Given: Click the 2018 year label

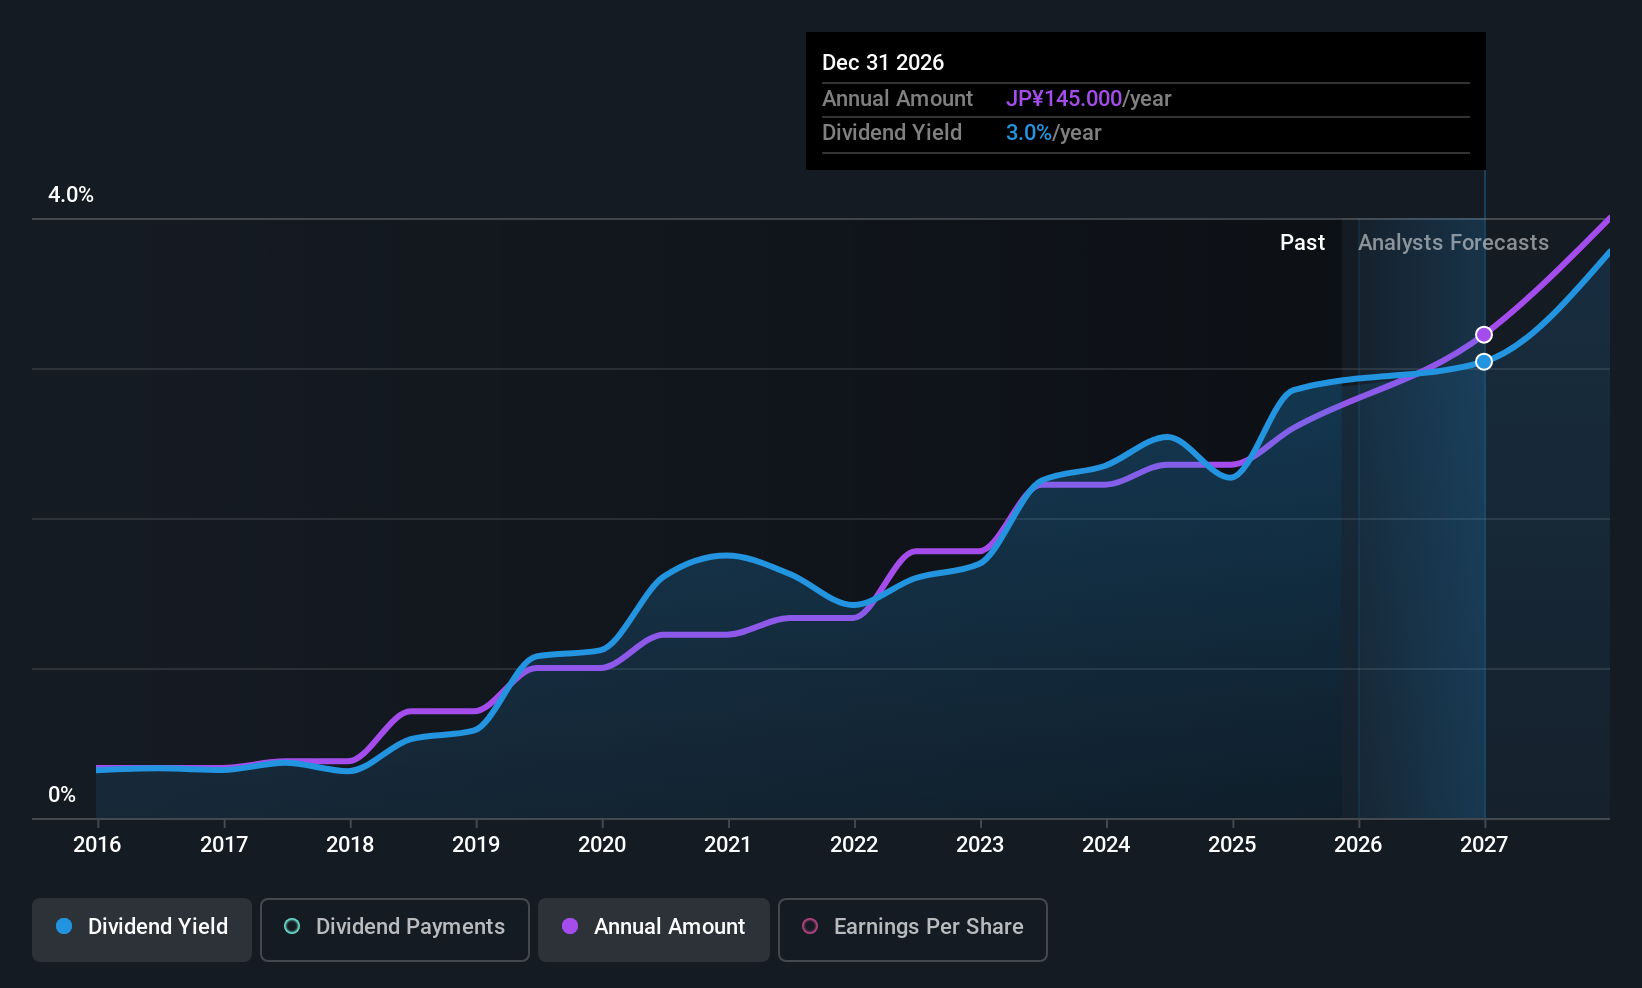Looking at the screenshot, I should pyautogui.click(x=350, y=845).
